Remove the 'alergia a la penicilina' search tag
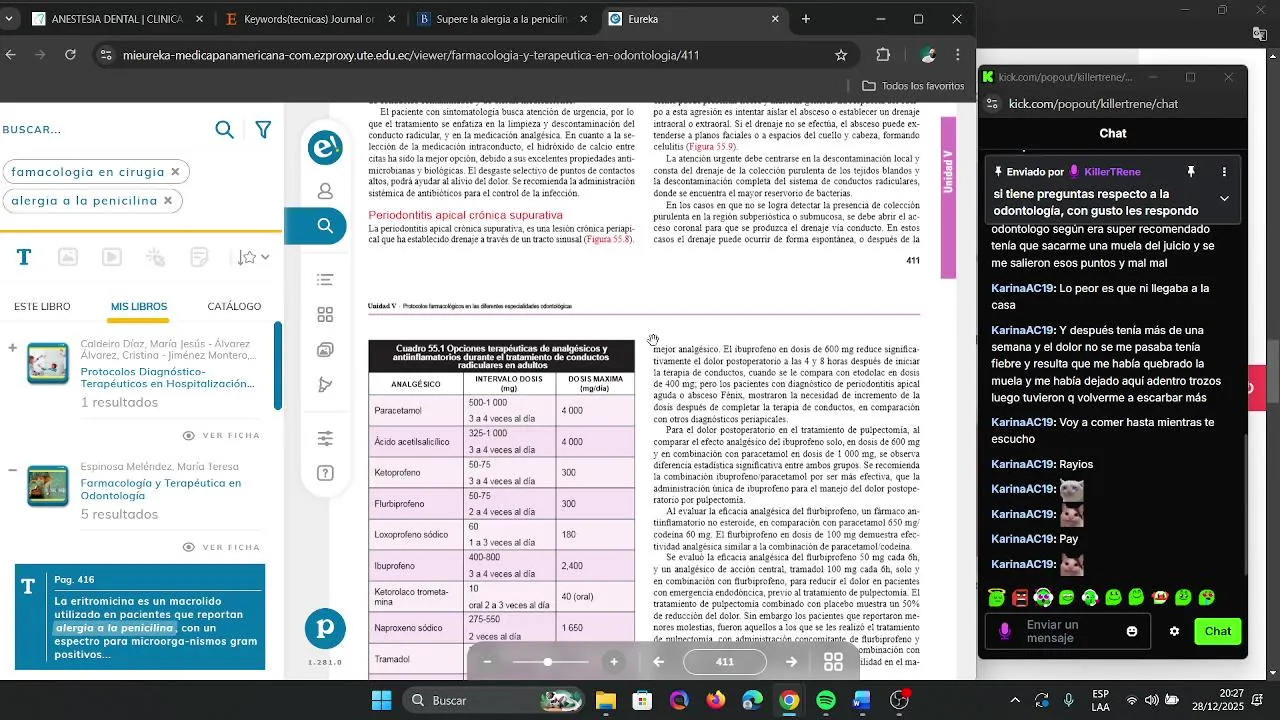The width and height of the screenshot is (1280, 720). [168, 200]
